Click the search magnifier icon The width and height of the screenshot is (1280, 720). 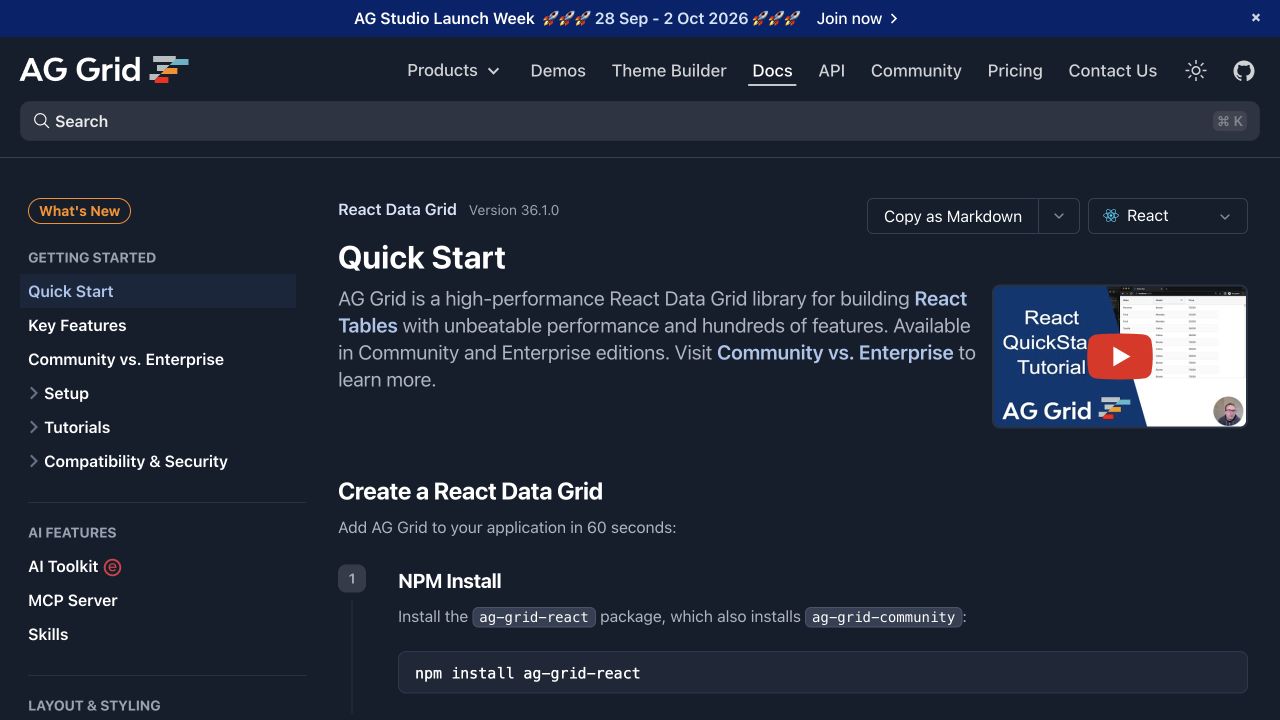tap(41, 121)
